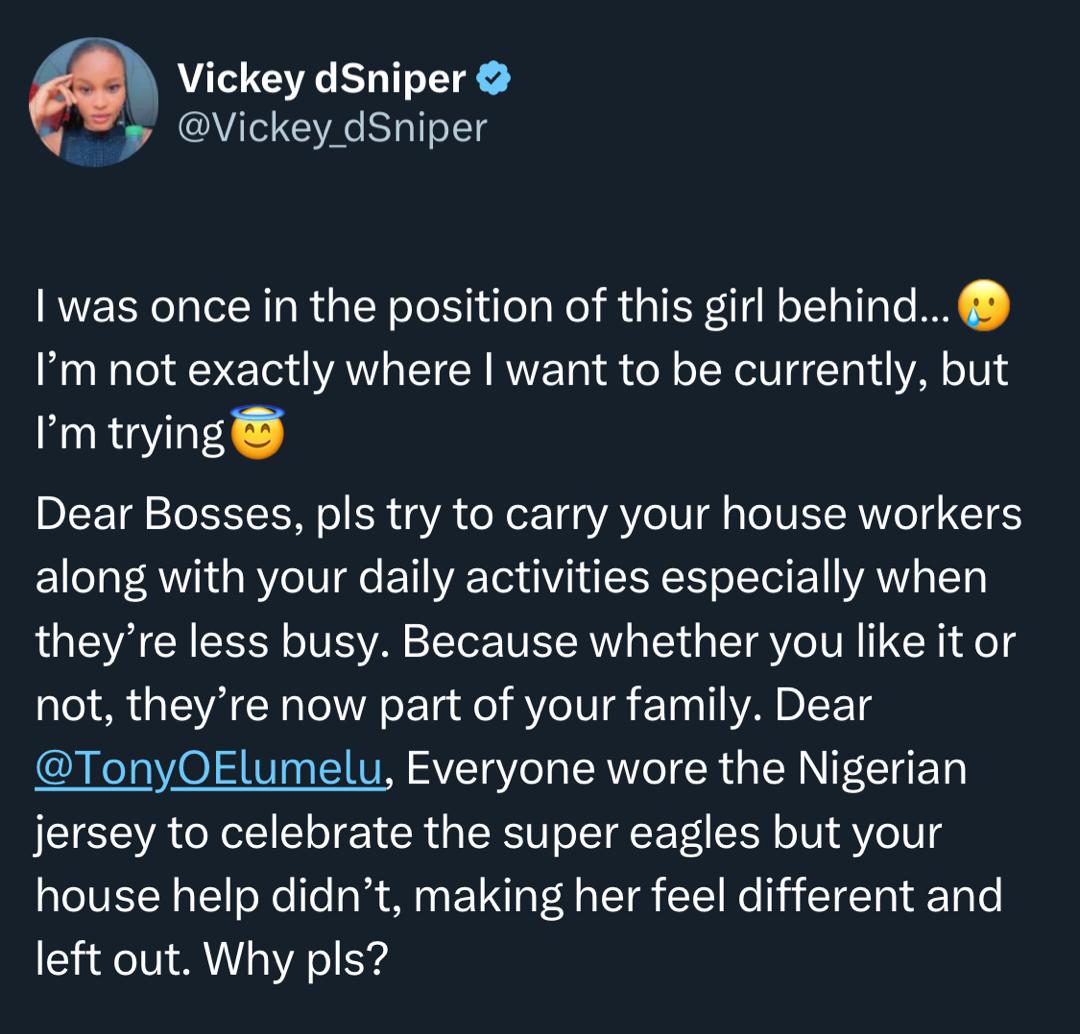The image size is (1080, 1034).
Task: Click the blue verified badge
Action: [x=494, y=78]
